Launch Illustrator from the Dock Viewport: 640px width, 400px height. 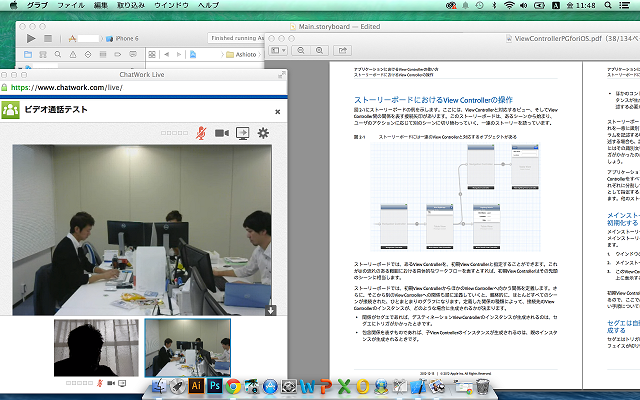pos(196,385)
